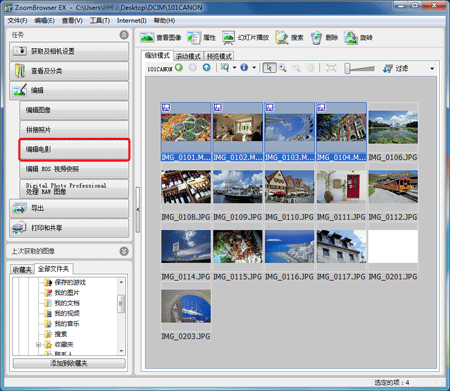The width and height of the screenshot is (450, 391).
Task: Expand the 收藏夹 tree node plus sign
Action: pos(38,344)
